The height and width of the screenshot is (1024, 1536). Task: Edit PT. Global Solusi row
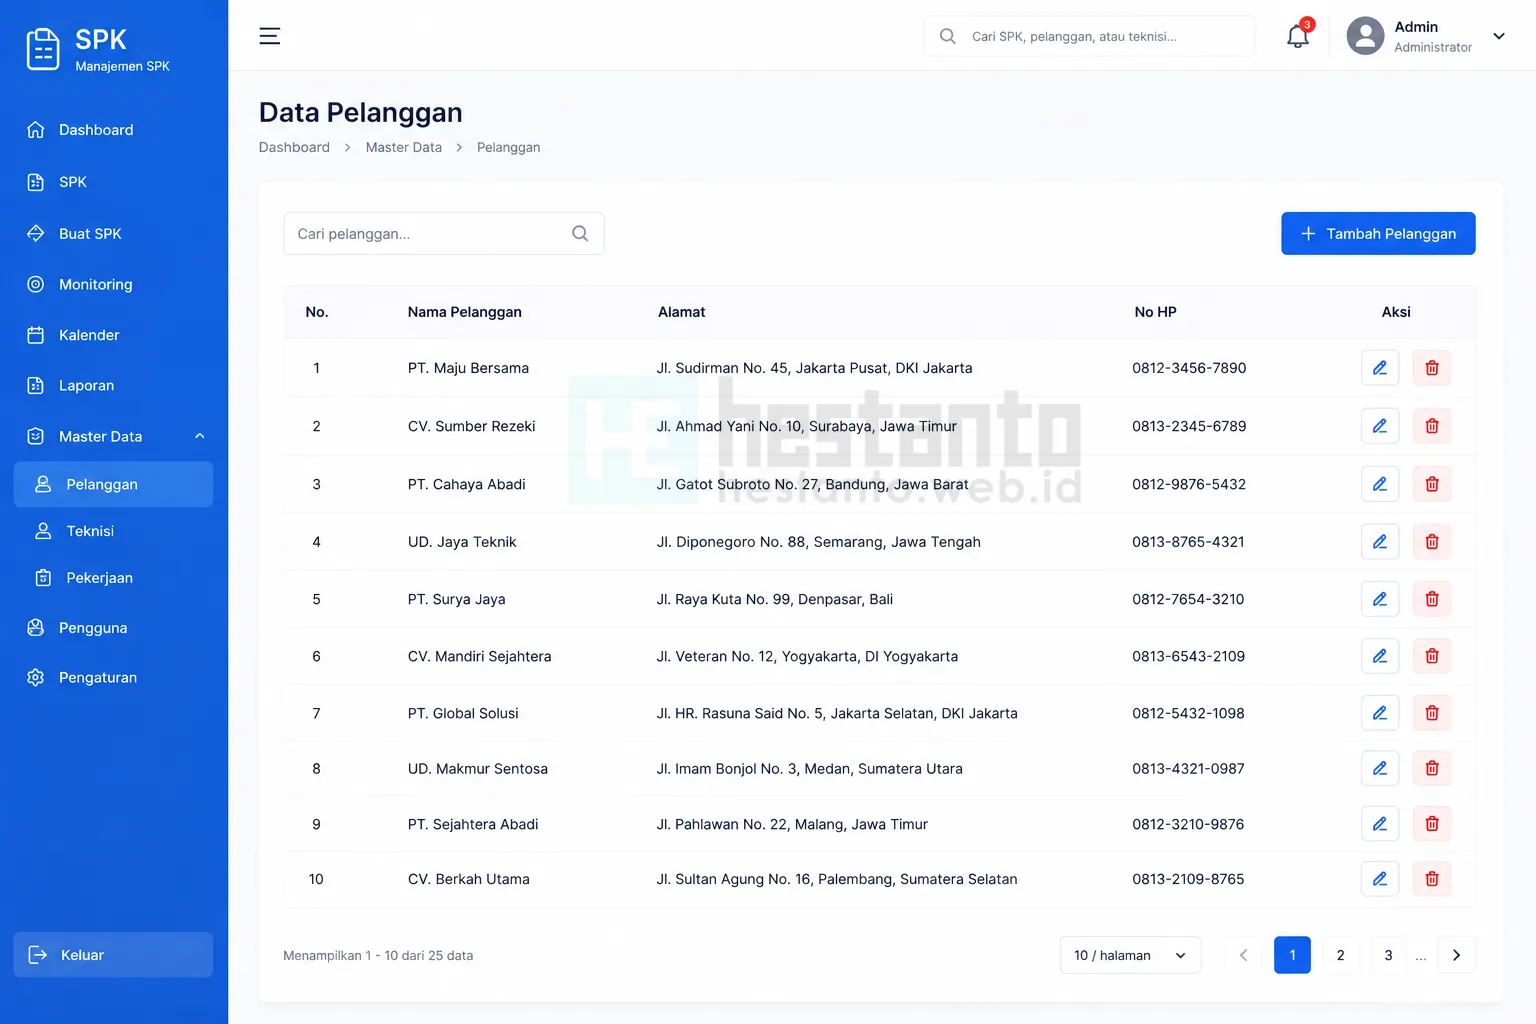coord(1380,713)
